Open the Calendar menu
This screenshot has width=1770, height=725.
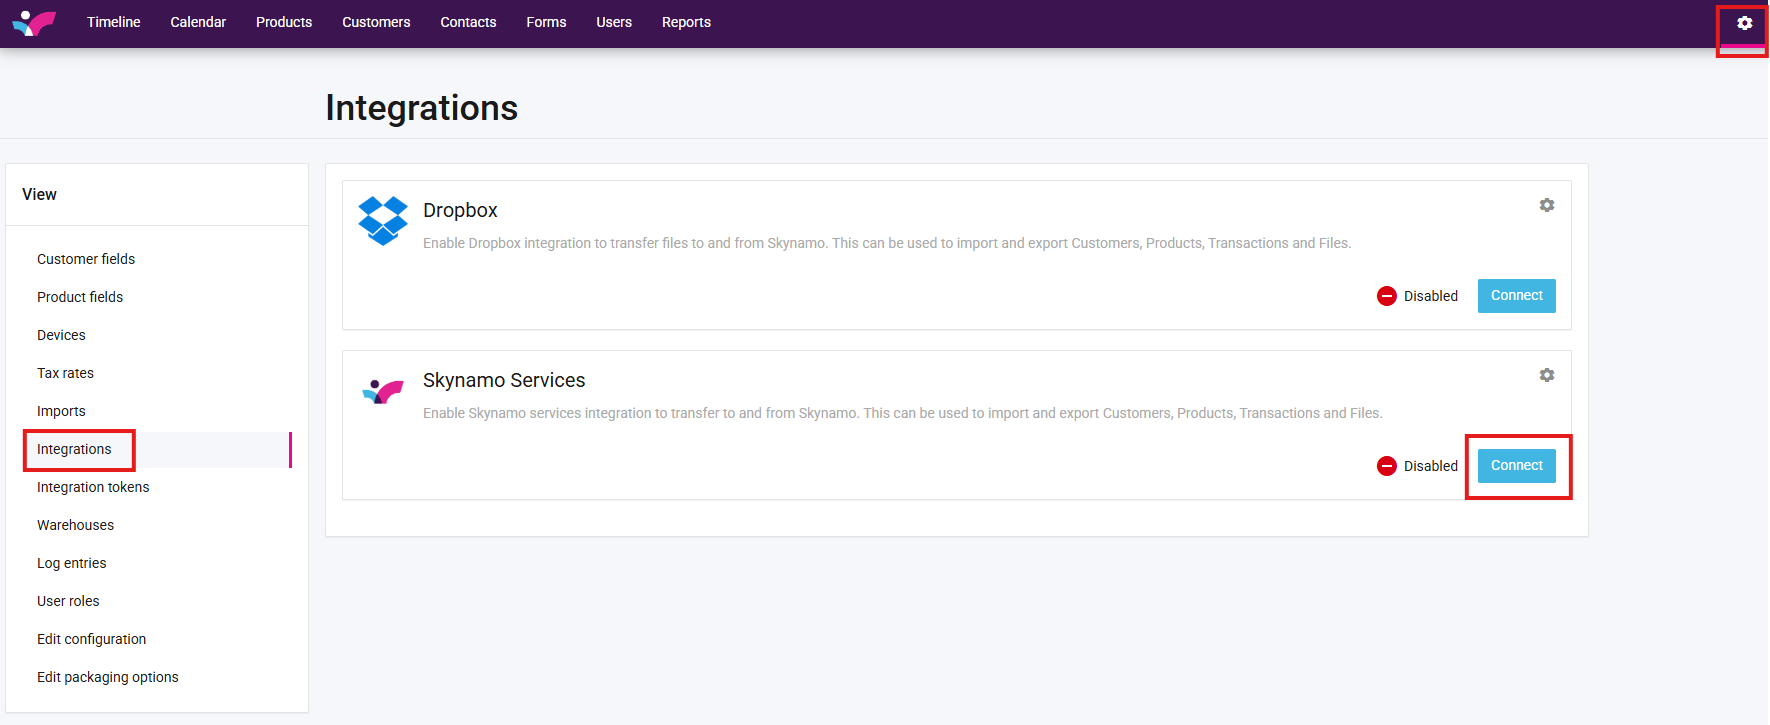click(x=198, y=22)
